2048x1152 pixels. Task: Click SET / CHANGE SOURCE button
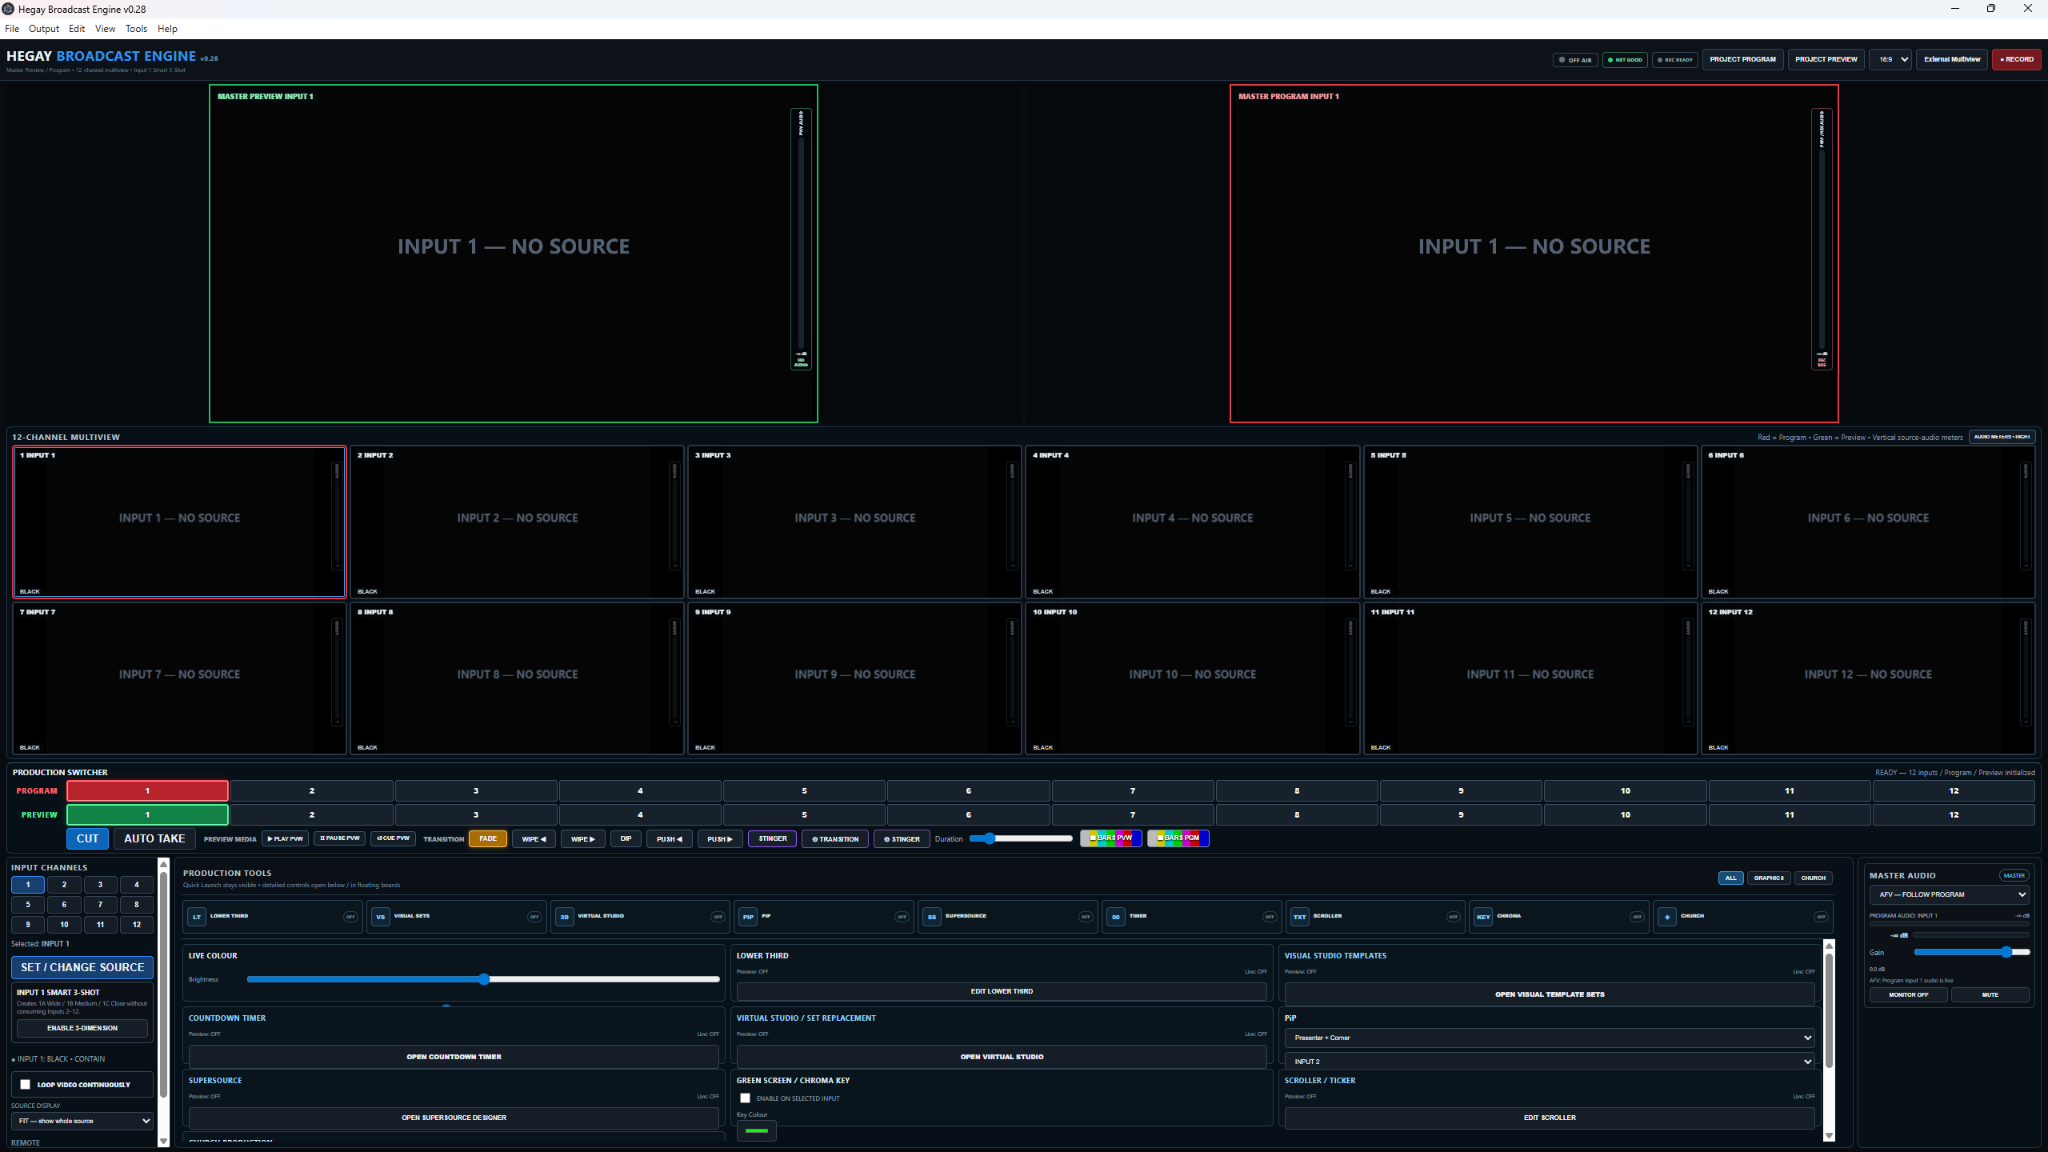[82, 967]
